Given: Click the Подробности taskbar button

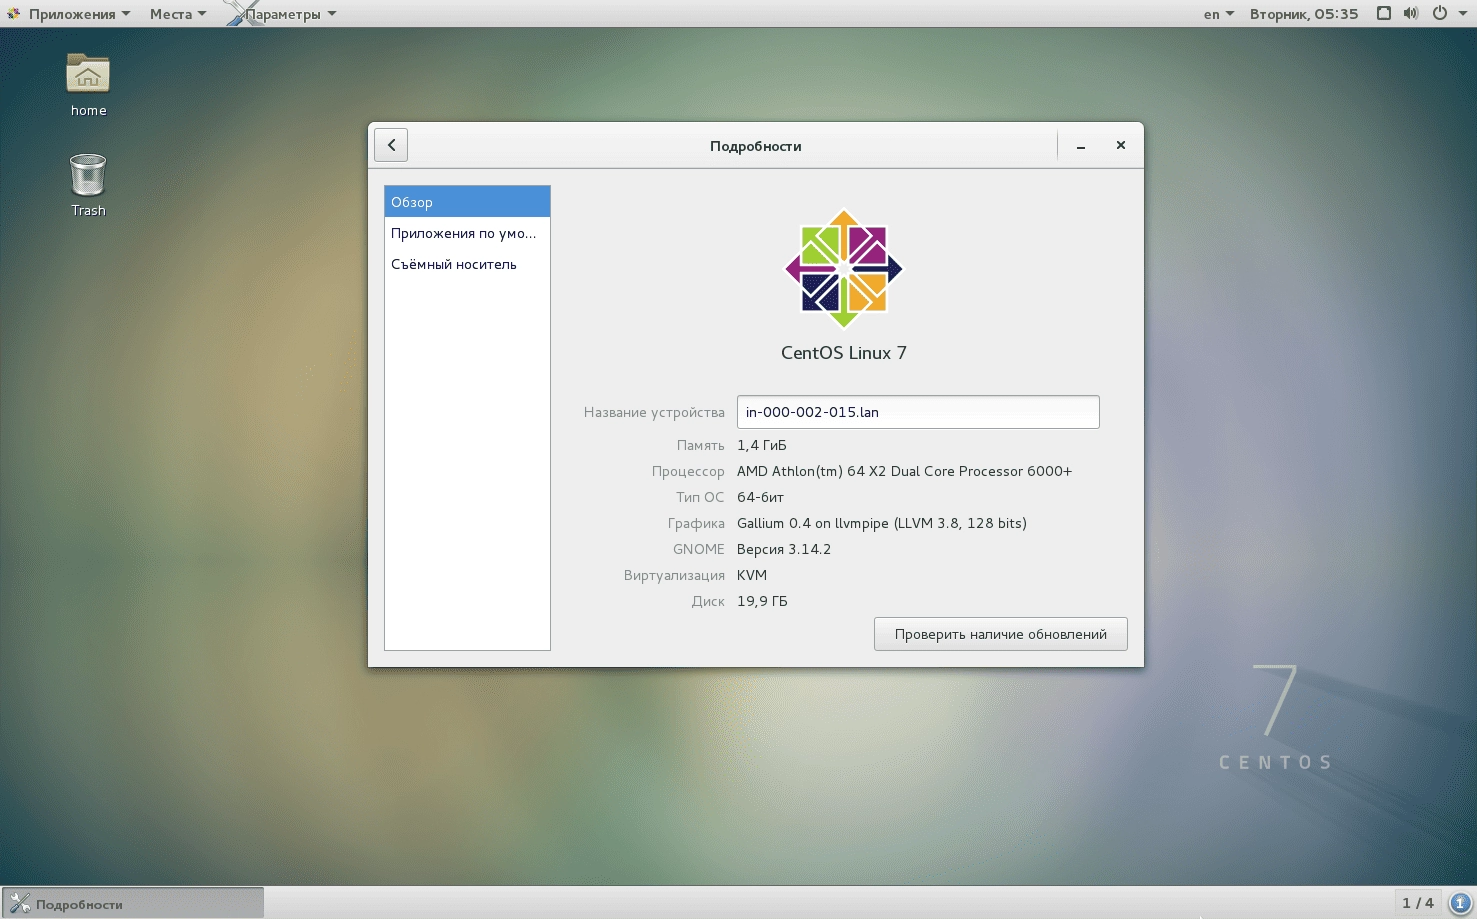Looking at the screenshot, I should [x=133, y=903].
